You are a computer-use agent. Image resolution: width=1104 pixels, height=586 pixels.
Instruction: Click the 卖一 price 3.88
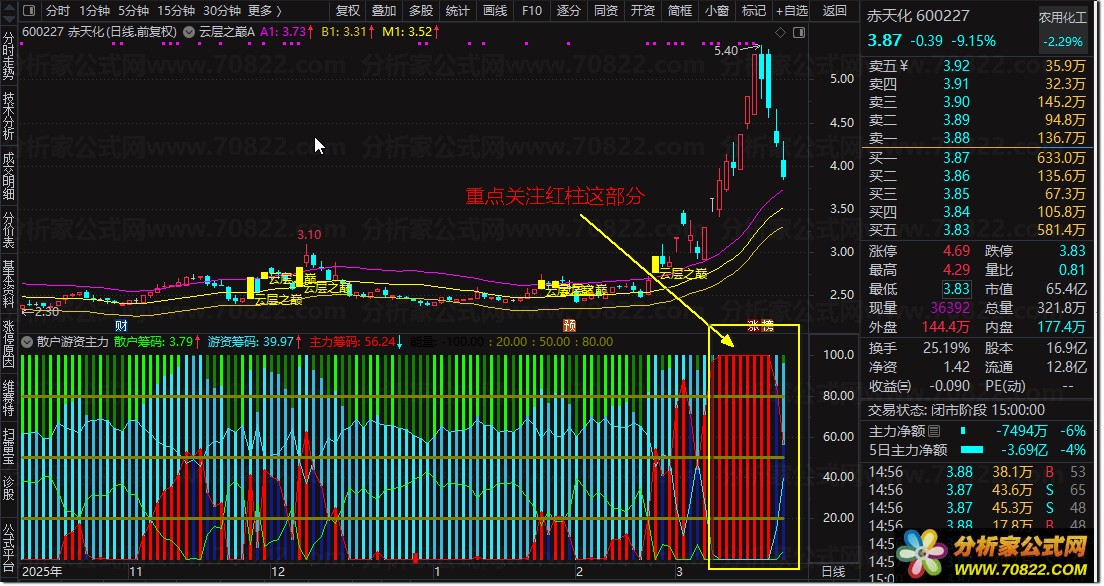coord(956,138)
